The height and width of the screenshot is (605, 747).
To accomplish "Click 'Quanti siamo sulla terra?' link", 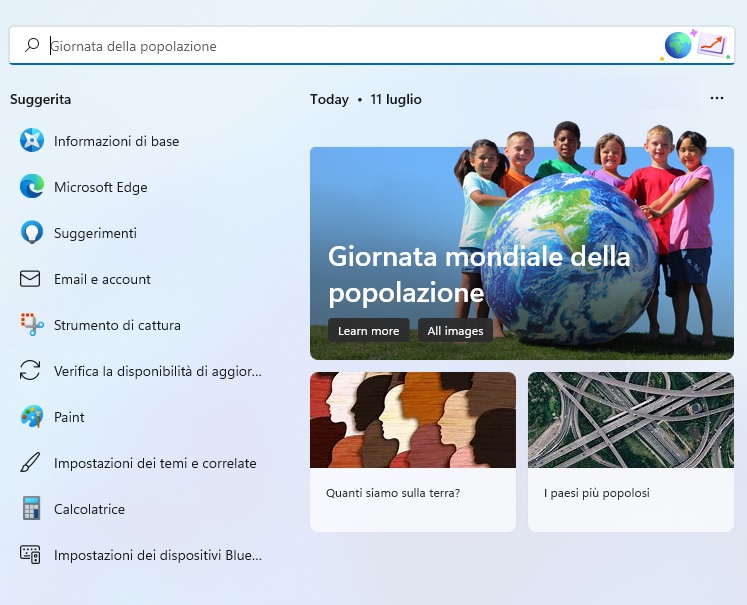I will pyautogui.click(x=393, y=493).
